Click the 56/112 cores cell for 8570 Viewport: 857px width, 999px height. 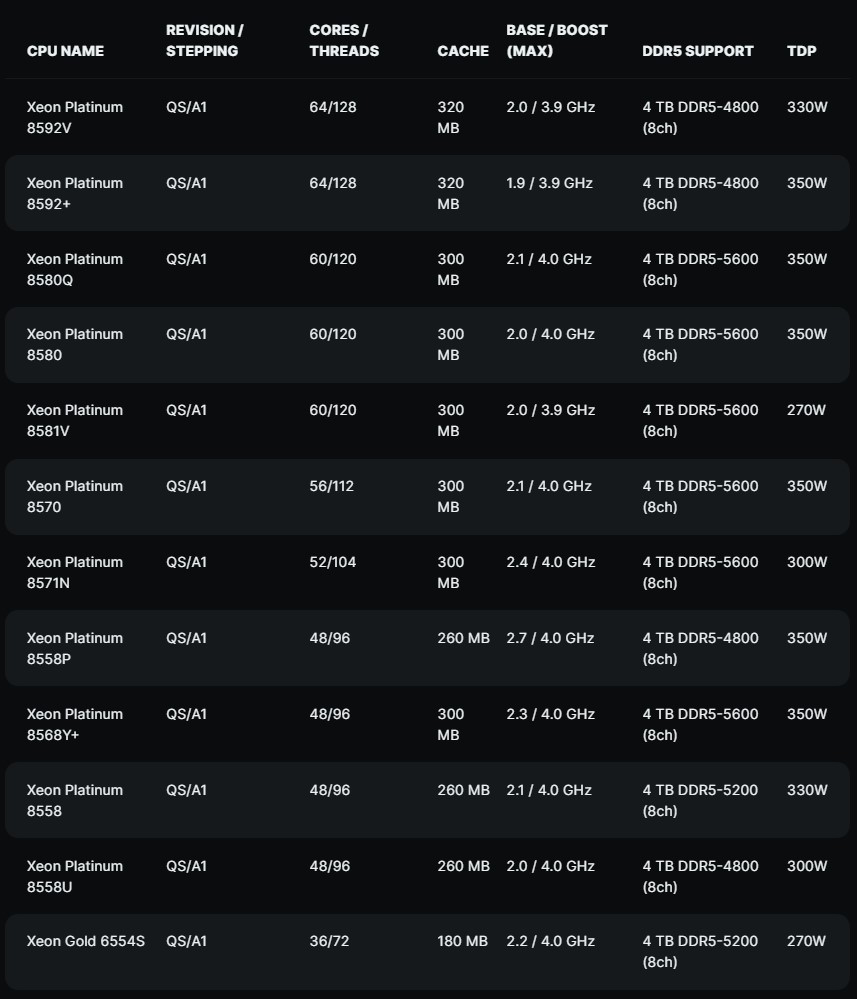coord(331,486)
